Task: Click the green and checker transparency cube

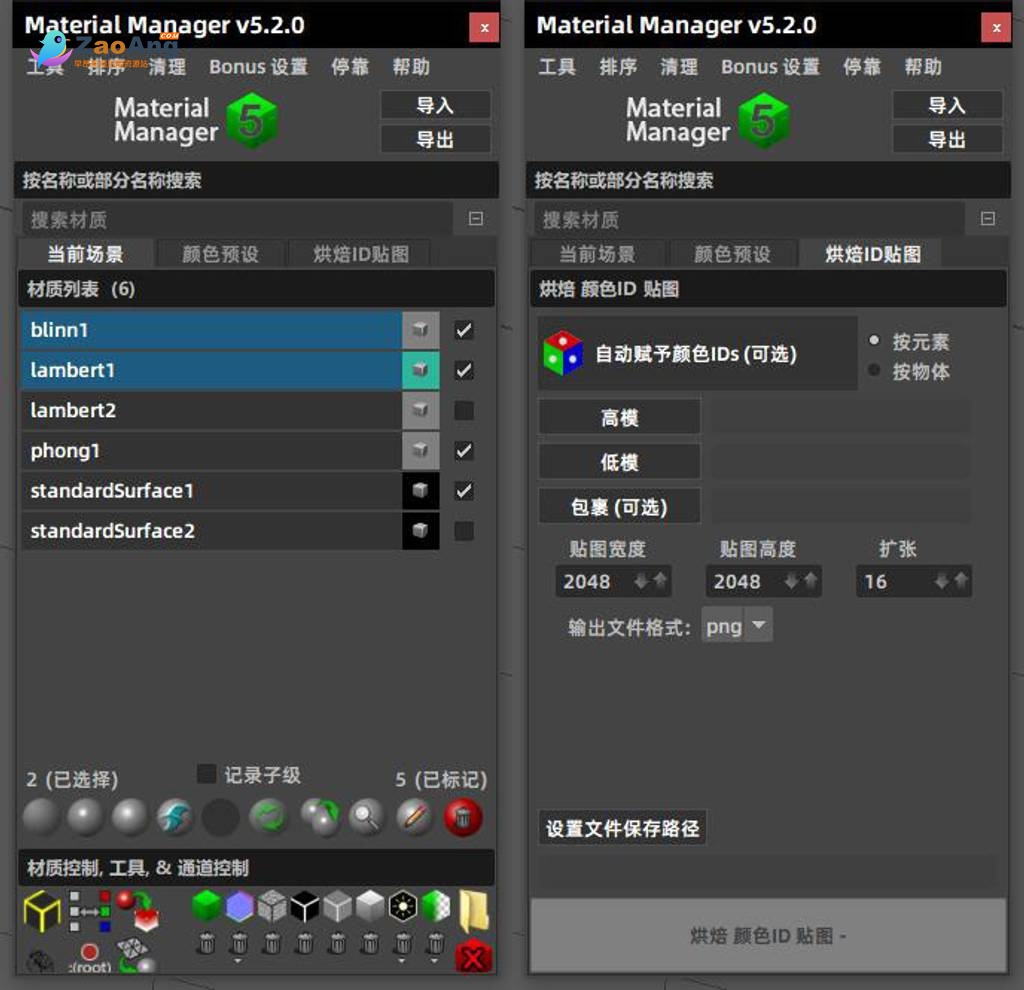Action: [x=436, y=906]
